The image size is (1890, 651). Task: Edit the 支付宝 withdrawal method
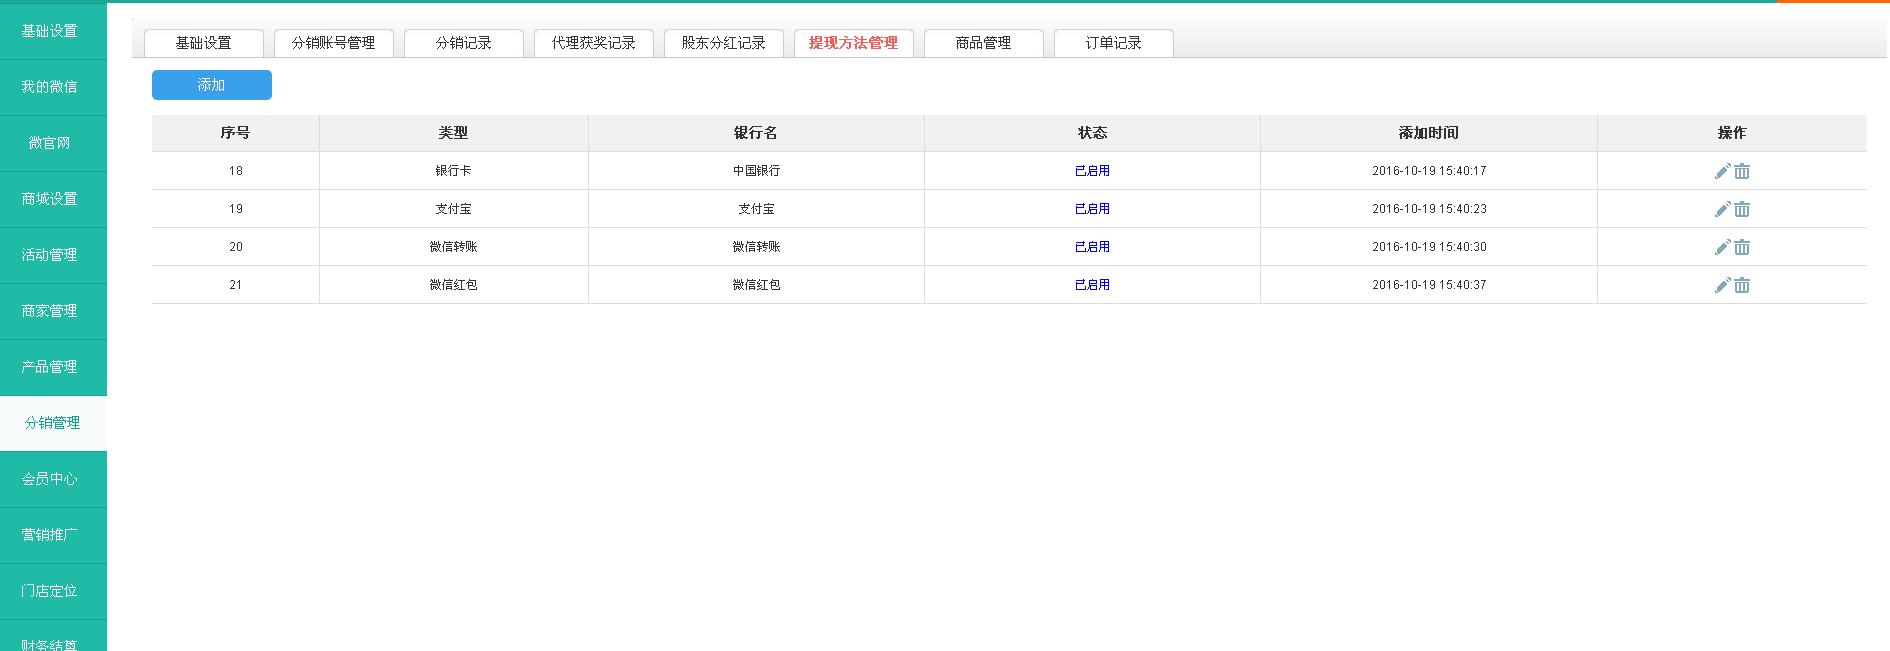pos(1722,209)
